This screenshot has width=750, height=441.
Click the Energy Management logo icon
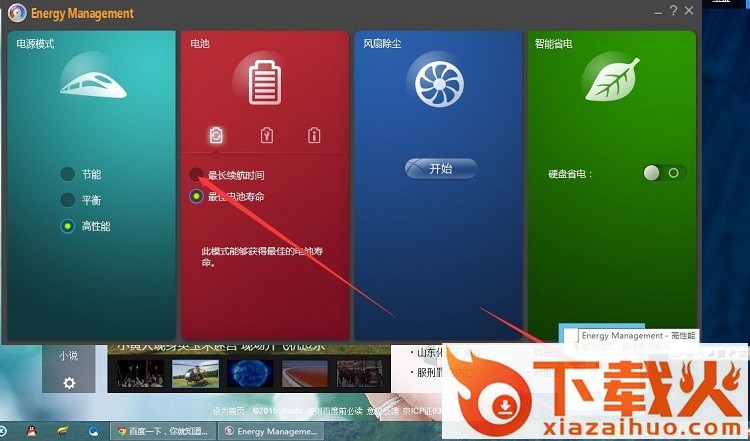16,13
